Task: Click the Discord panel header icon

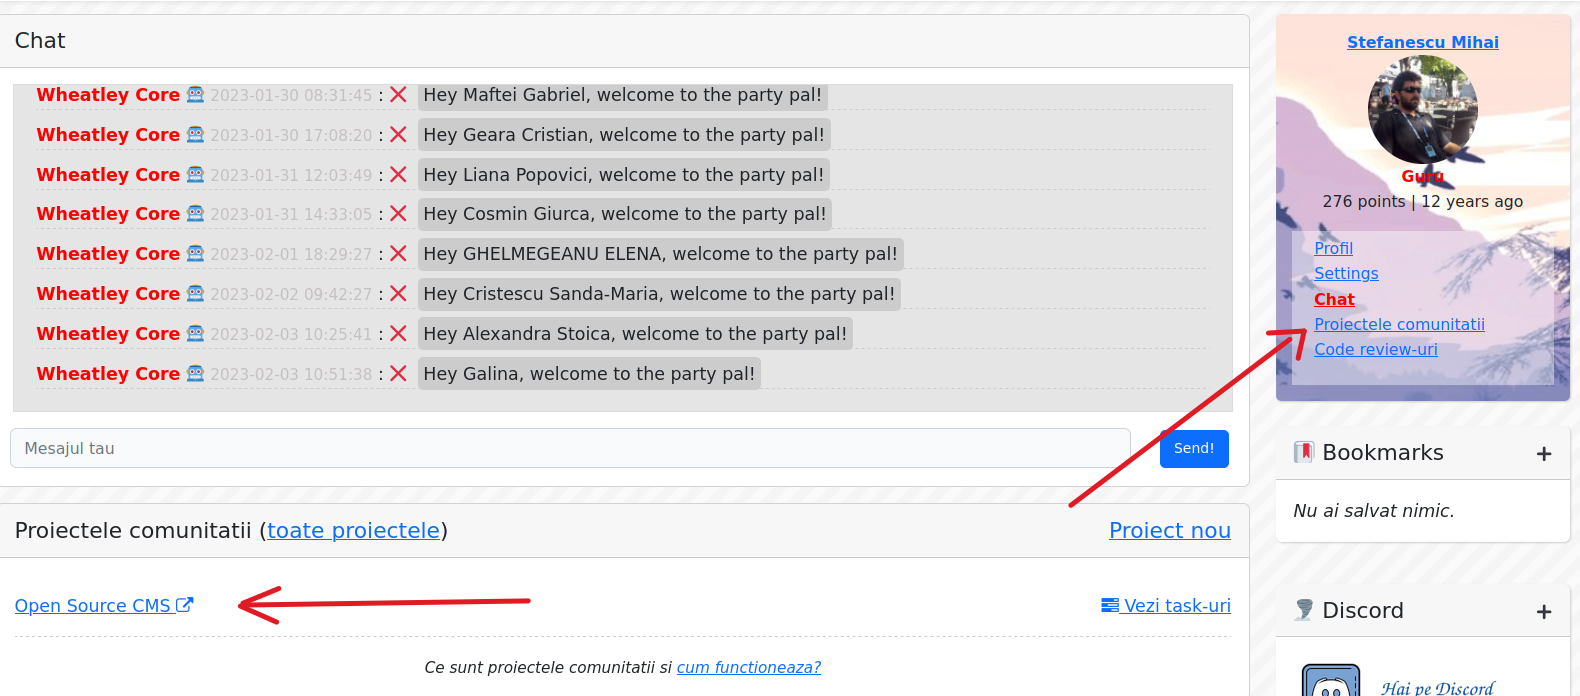Action: tap(1303, 610)
